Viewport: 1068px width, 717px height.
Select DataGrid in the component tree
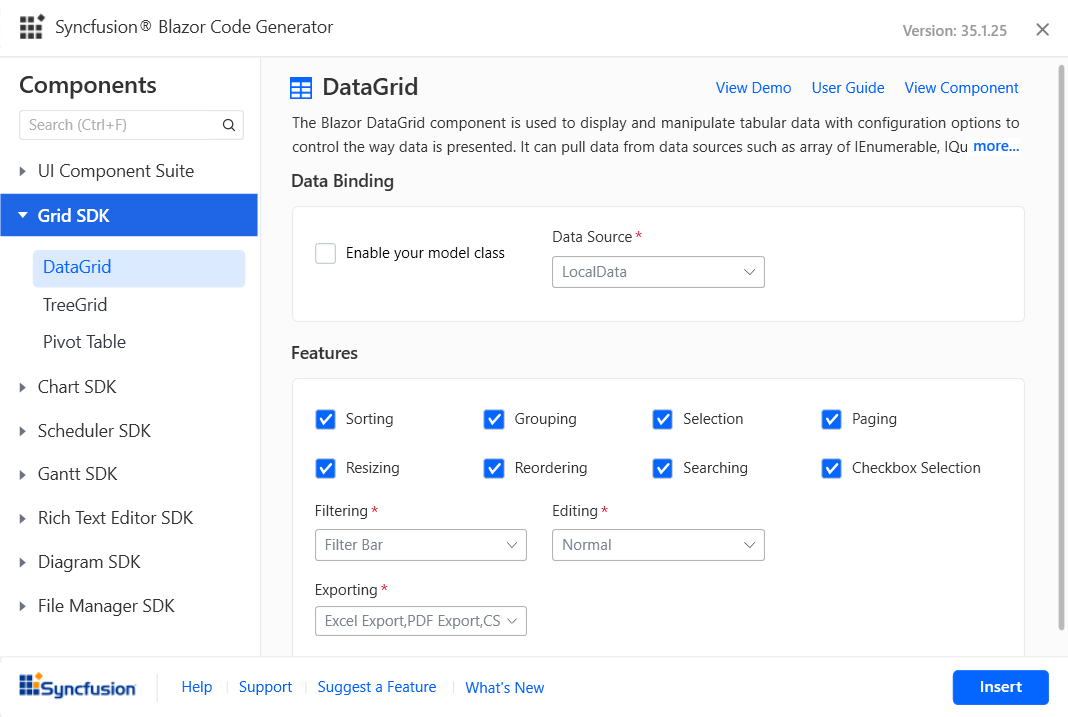139,268
